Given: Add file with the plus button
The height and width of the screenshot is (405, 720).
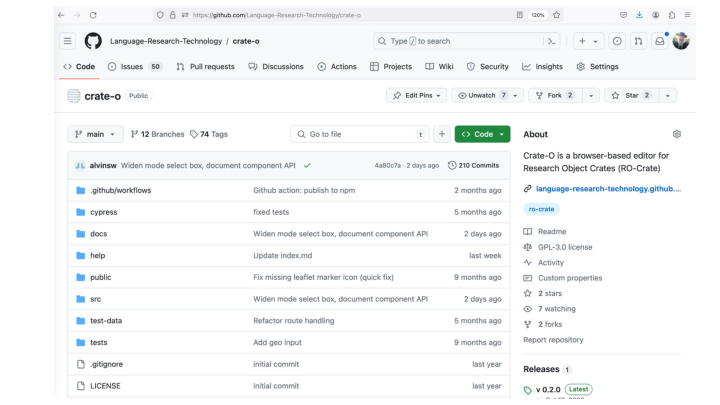Looking at the screenshot, I should pyautogui.click(x=442, y=134).
